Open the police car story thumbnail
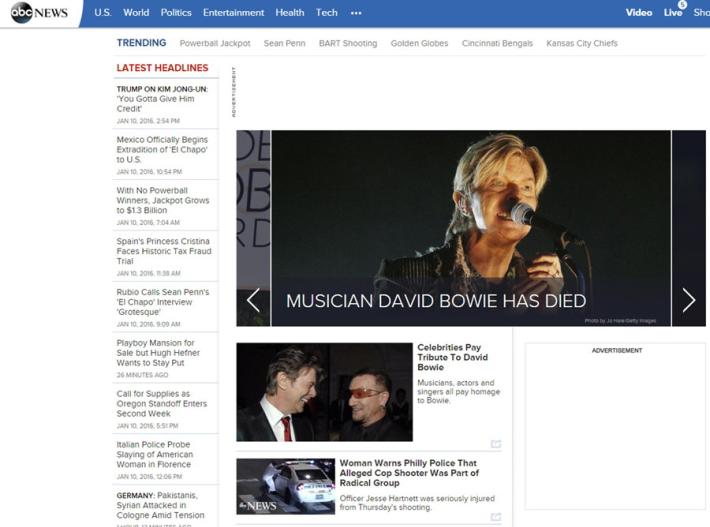710x527 pixels. click(x=285, y=486)
